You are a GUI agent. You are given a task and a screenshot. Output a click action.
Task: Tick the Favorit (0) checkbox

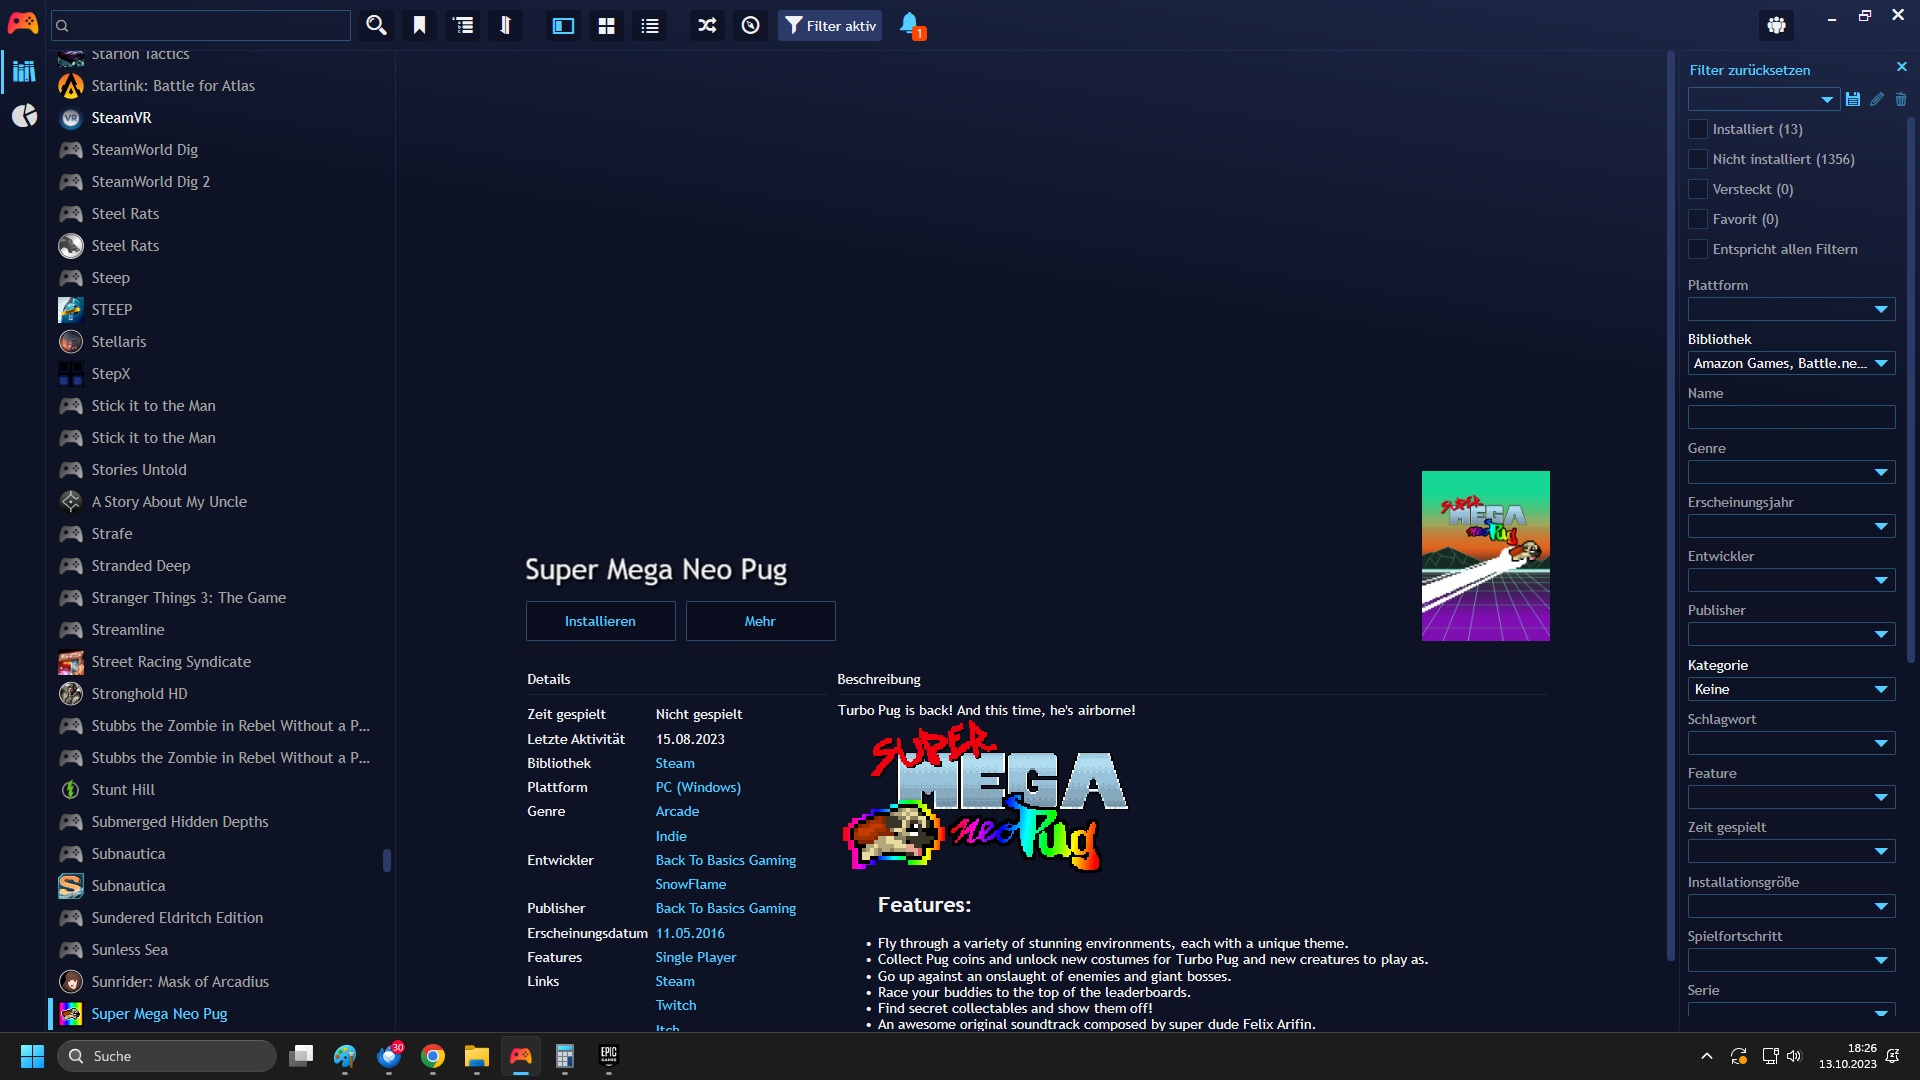tap(1698, 219)
